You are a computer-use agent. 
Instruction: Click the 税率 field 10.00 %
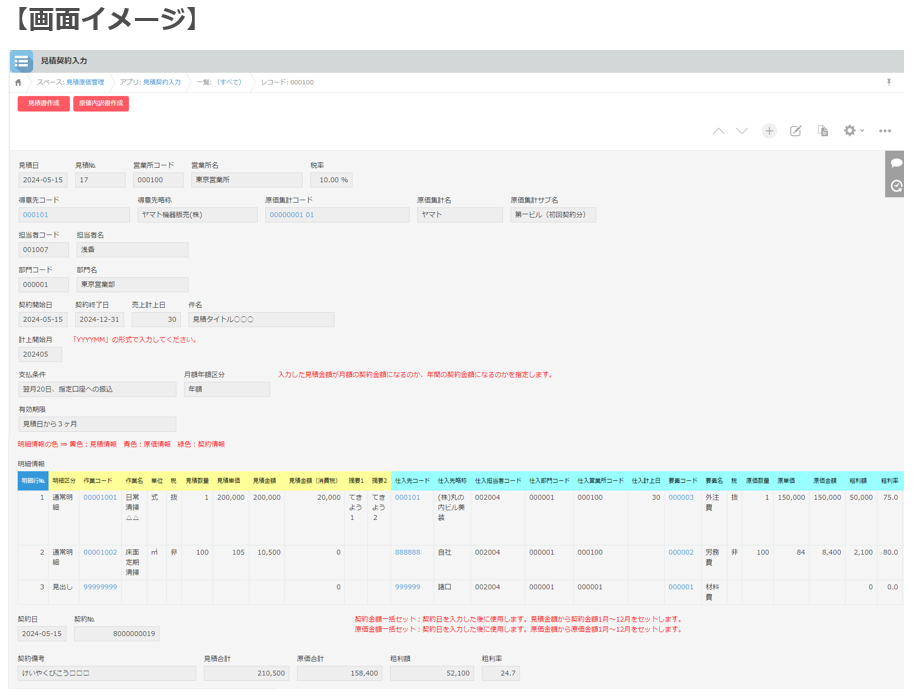(x=331, y=180)
